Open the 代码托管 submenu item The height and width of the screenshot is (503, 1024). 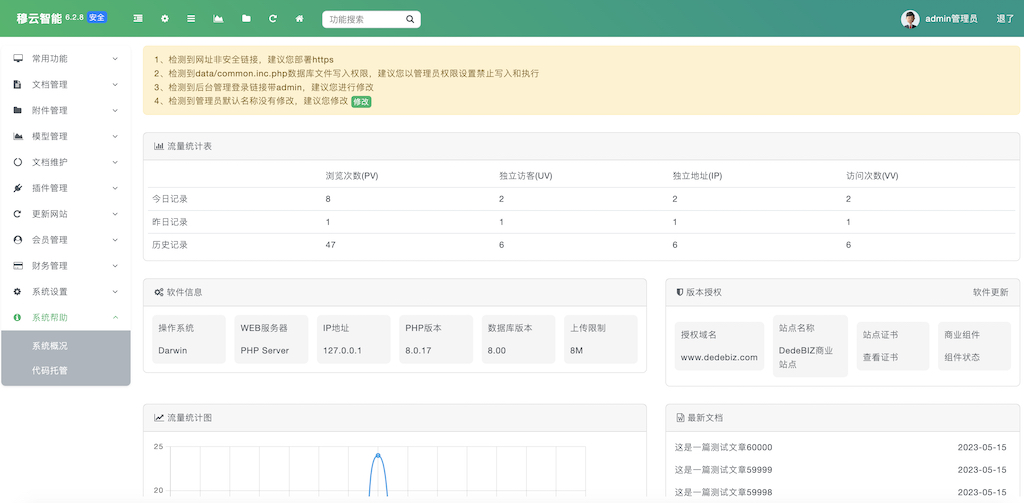50,371
